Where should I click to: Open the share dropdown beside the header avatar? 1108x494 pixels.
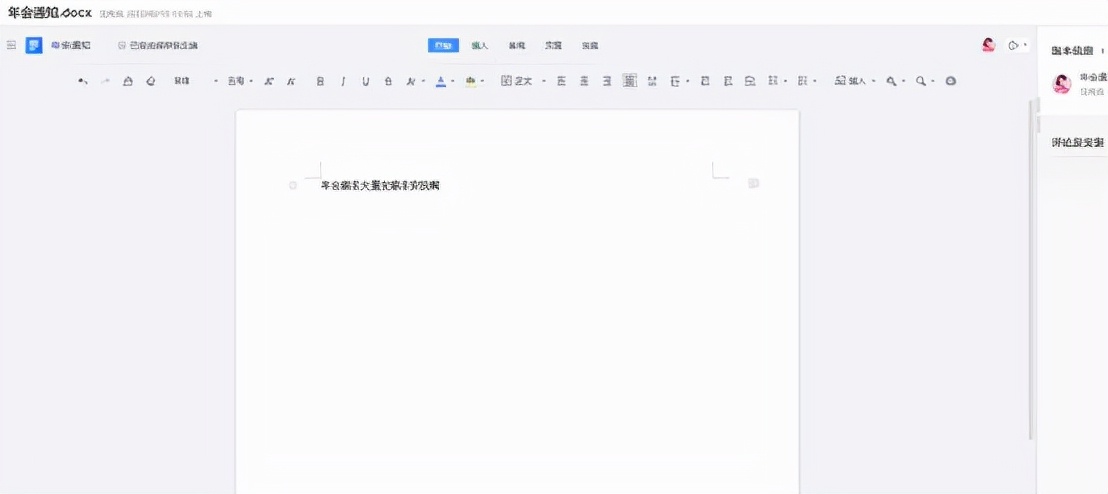[x=1017, y=45]
